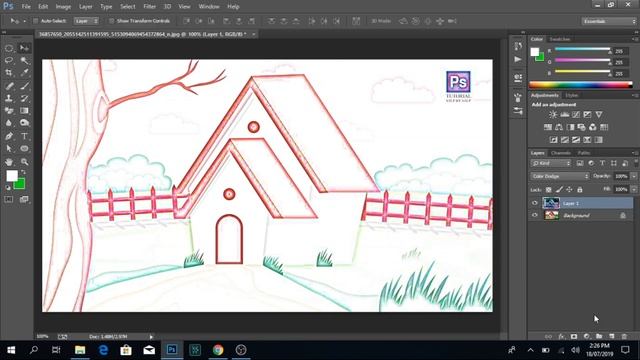Swap foreground and background colors
This screenshot has height=360, width=640.
23,172
